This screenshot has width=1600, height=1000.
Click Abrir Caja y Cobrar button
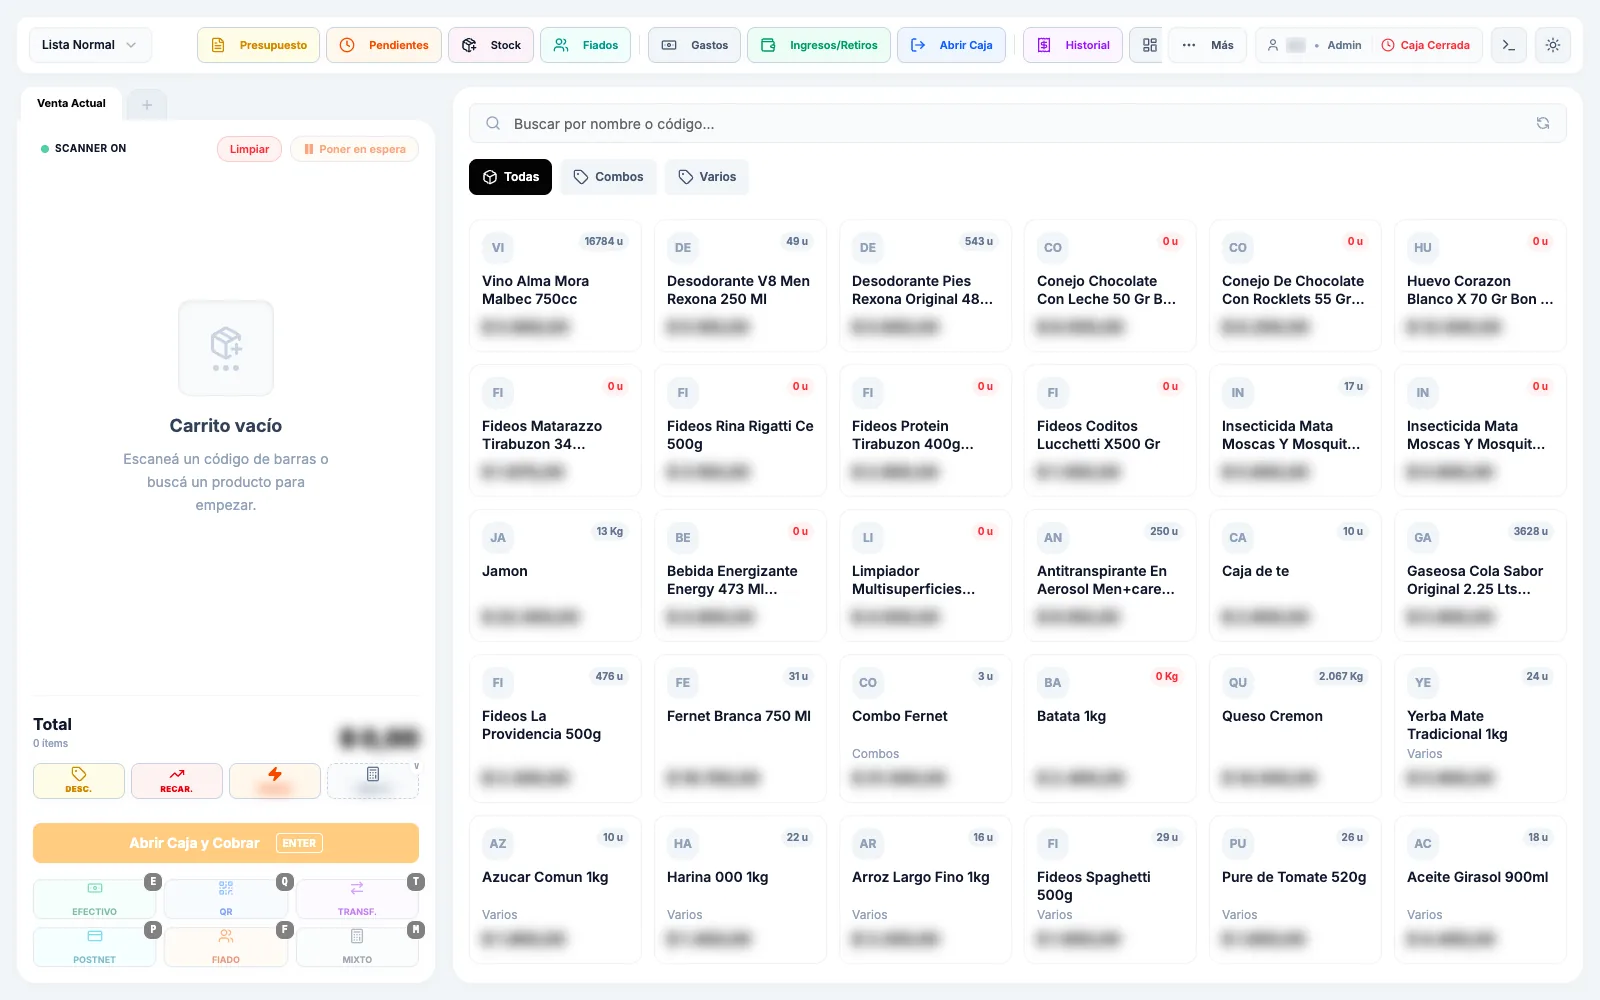coord(226,843)
